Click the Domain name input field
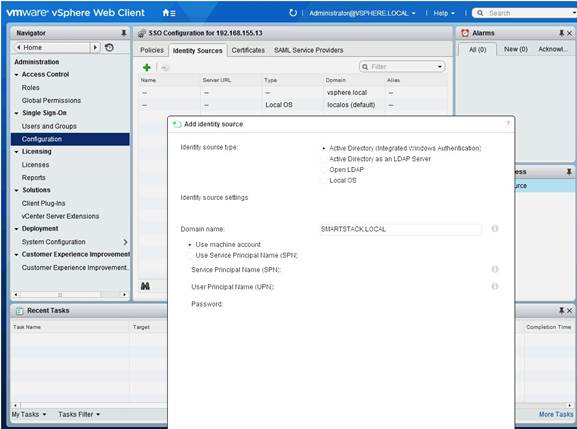The height and width of the screenshot is (429, 577). [400, 229]
